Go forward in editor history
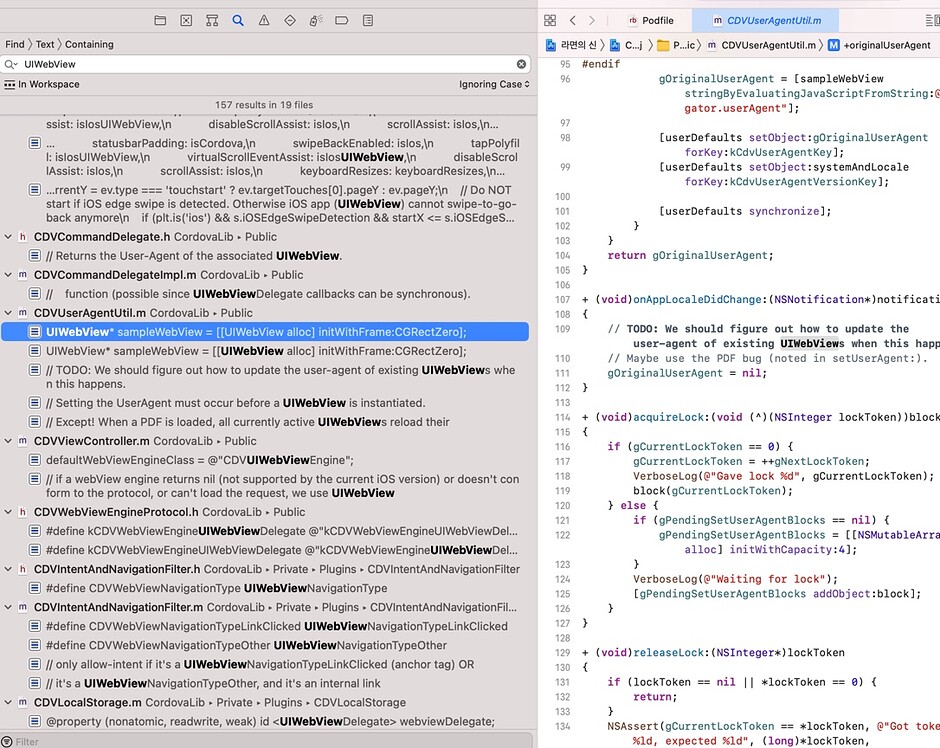 coord(592,20)
